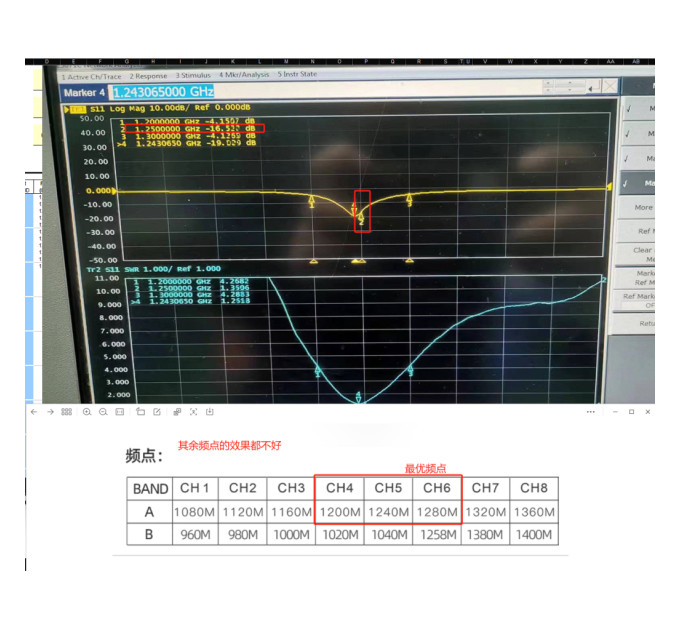The width and height of the screenshot is (680, 630).
Task: Click marker readout 1.2430650 GHz -19.029 dB
Action: click(187, 143)
